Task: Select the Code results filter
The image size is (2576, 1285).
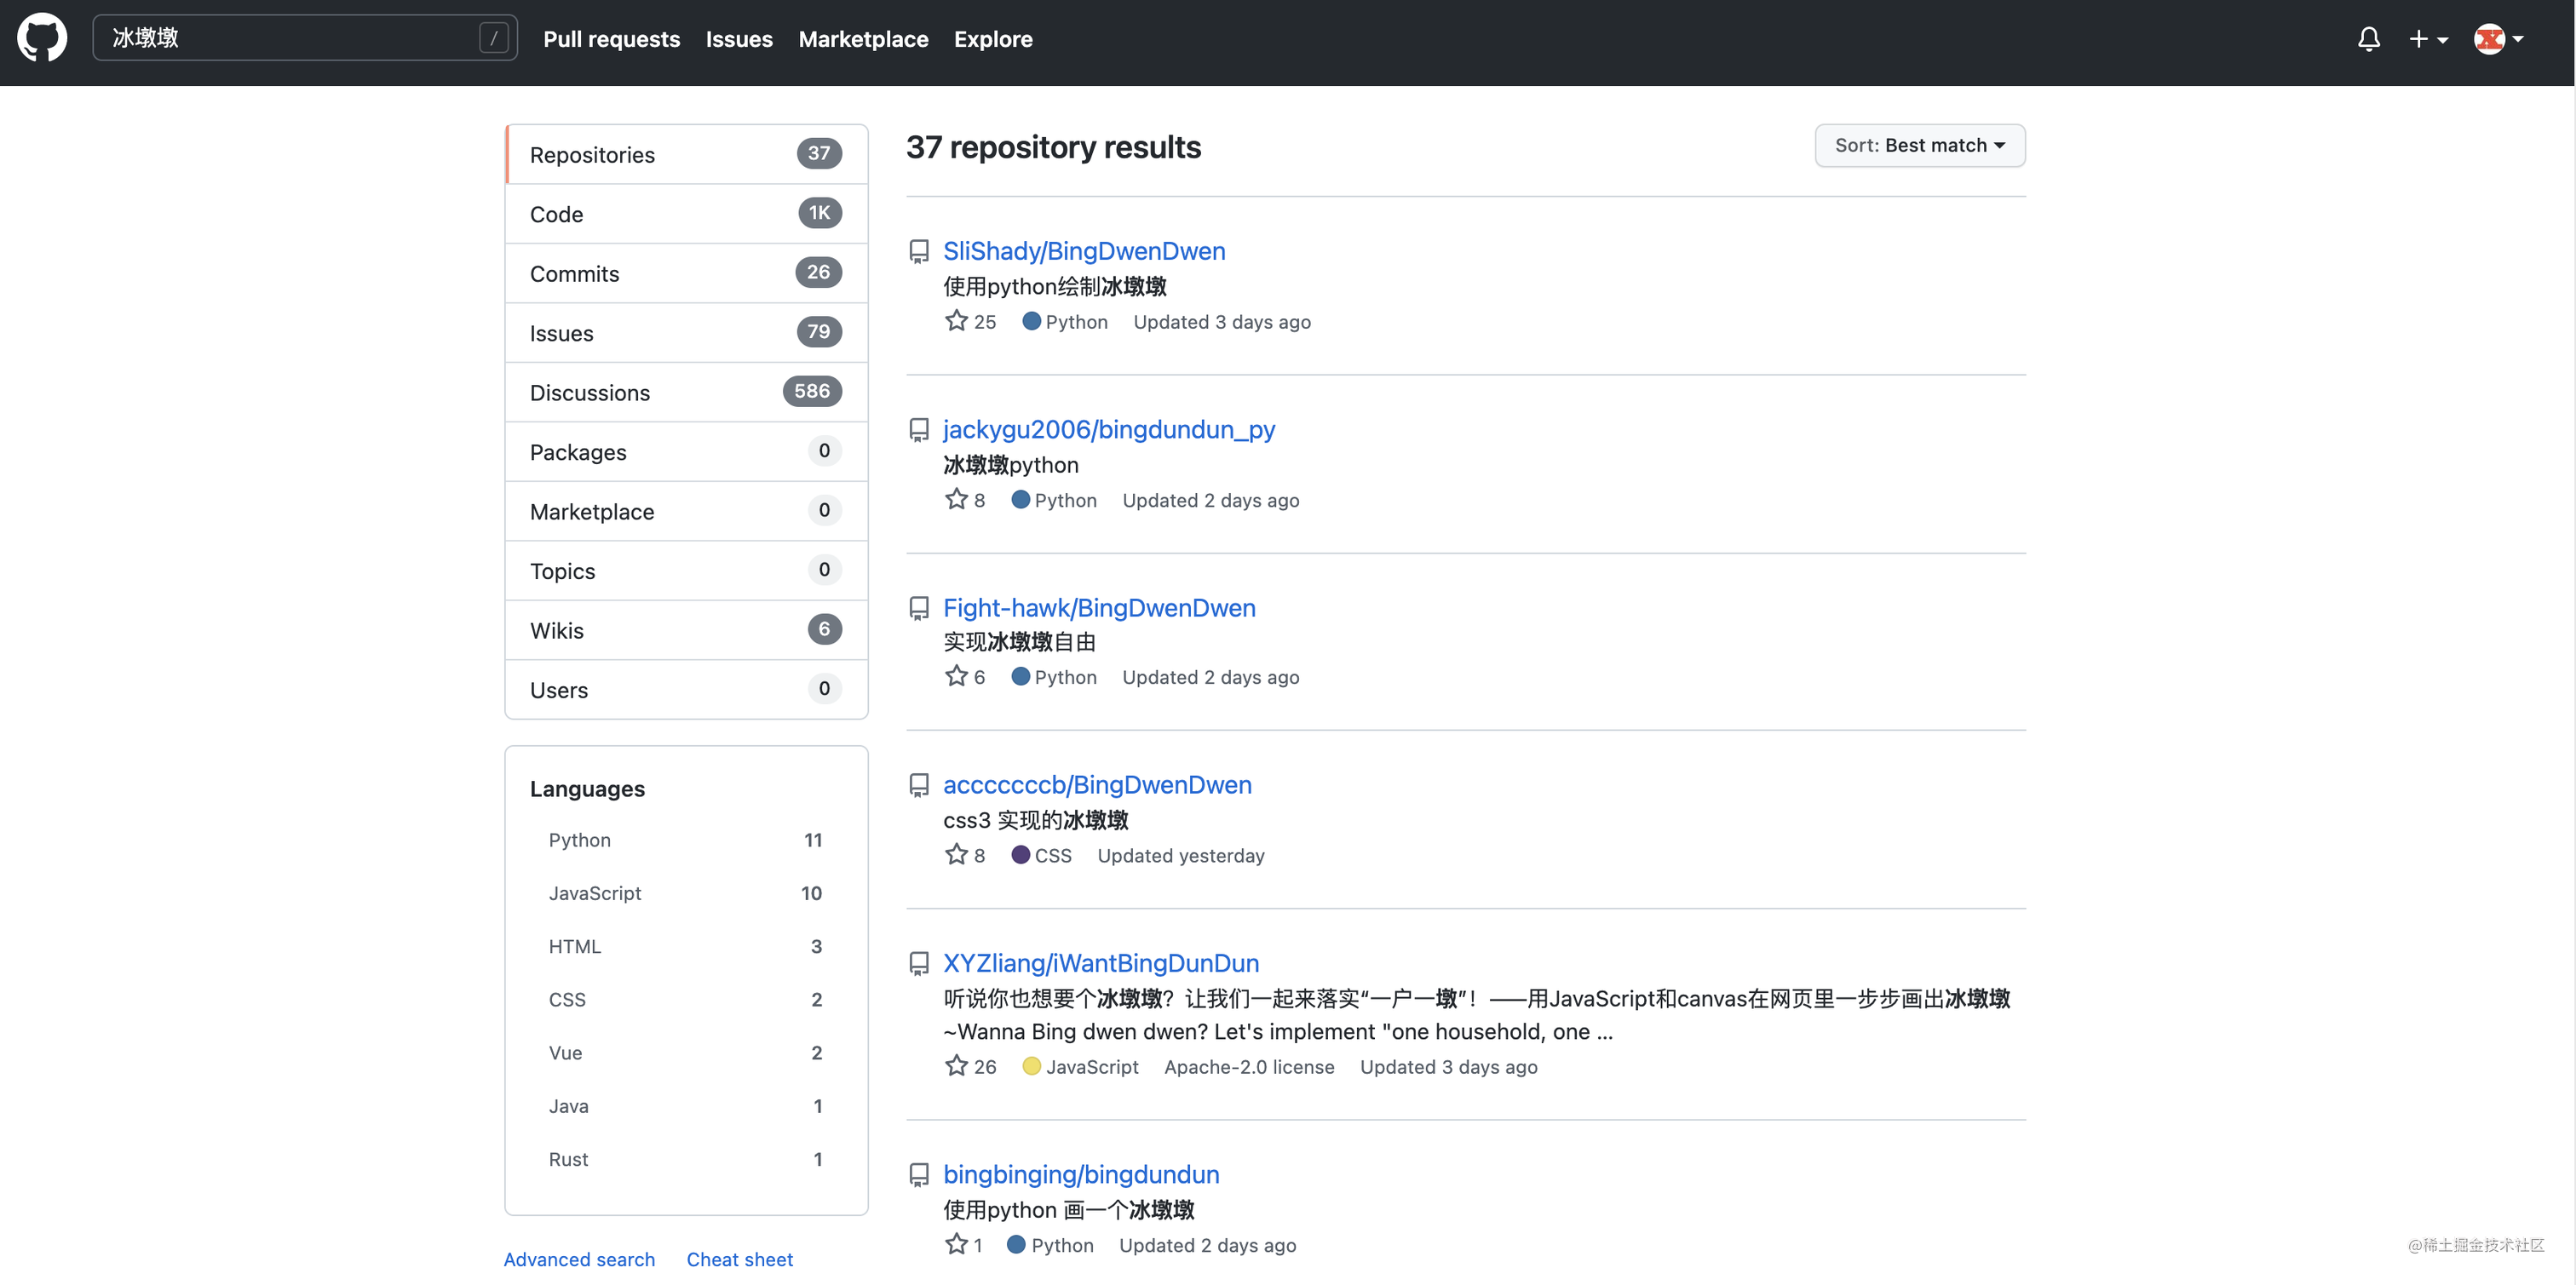Action: click(686, 213)
